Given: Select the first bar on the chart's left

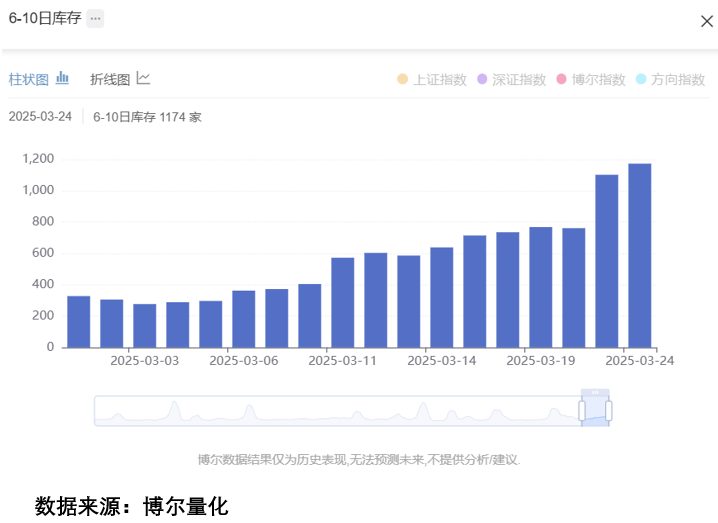Looking at the screenshot, I should pyautogui.click(x=79, y=322).
